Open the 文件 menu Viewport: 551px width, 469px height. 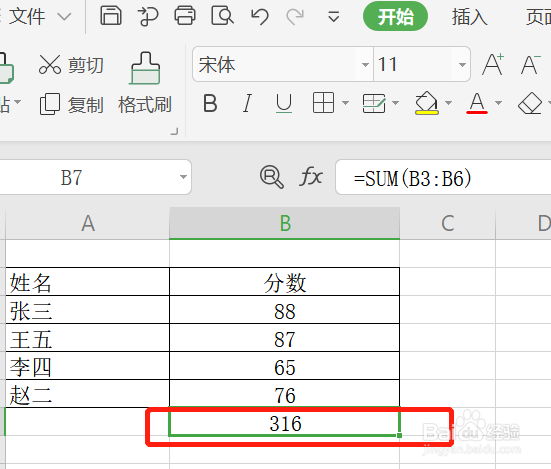click(27, 16)
